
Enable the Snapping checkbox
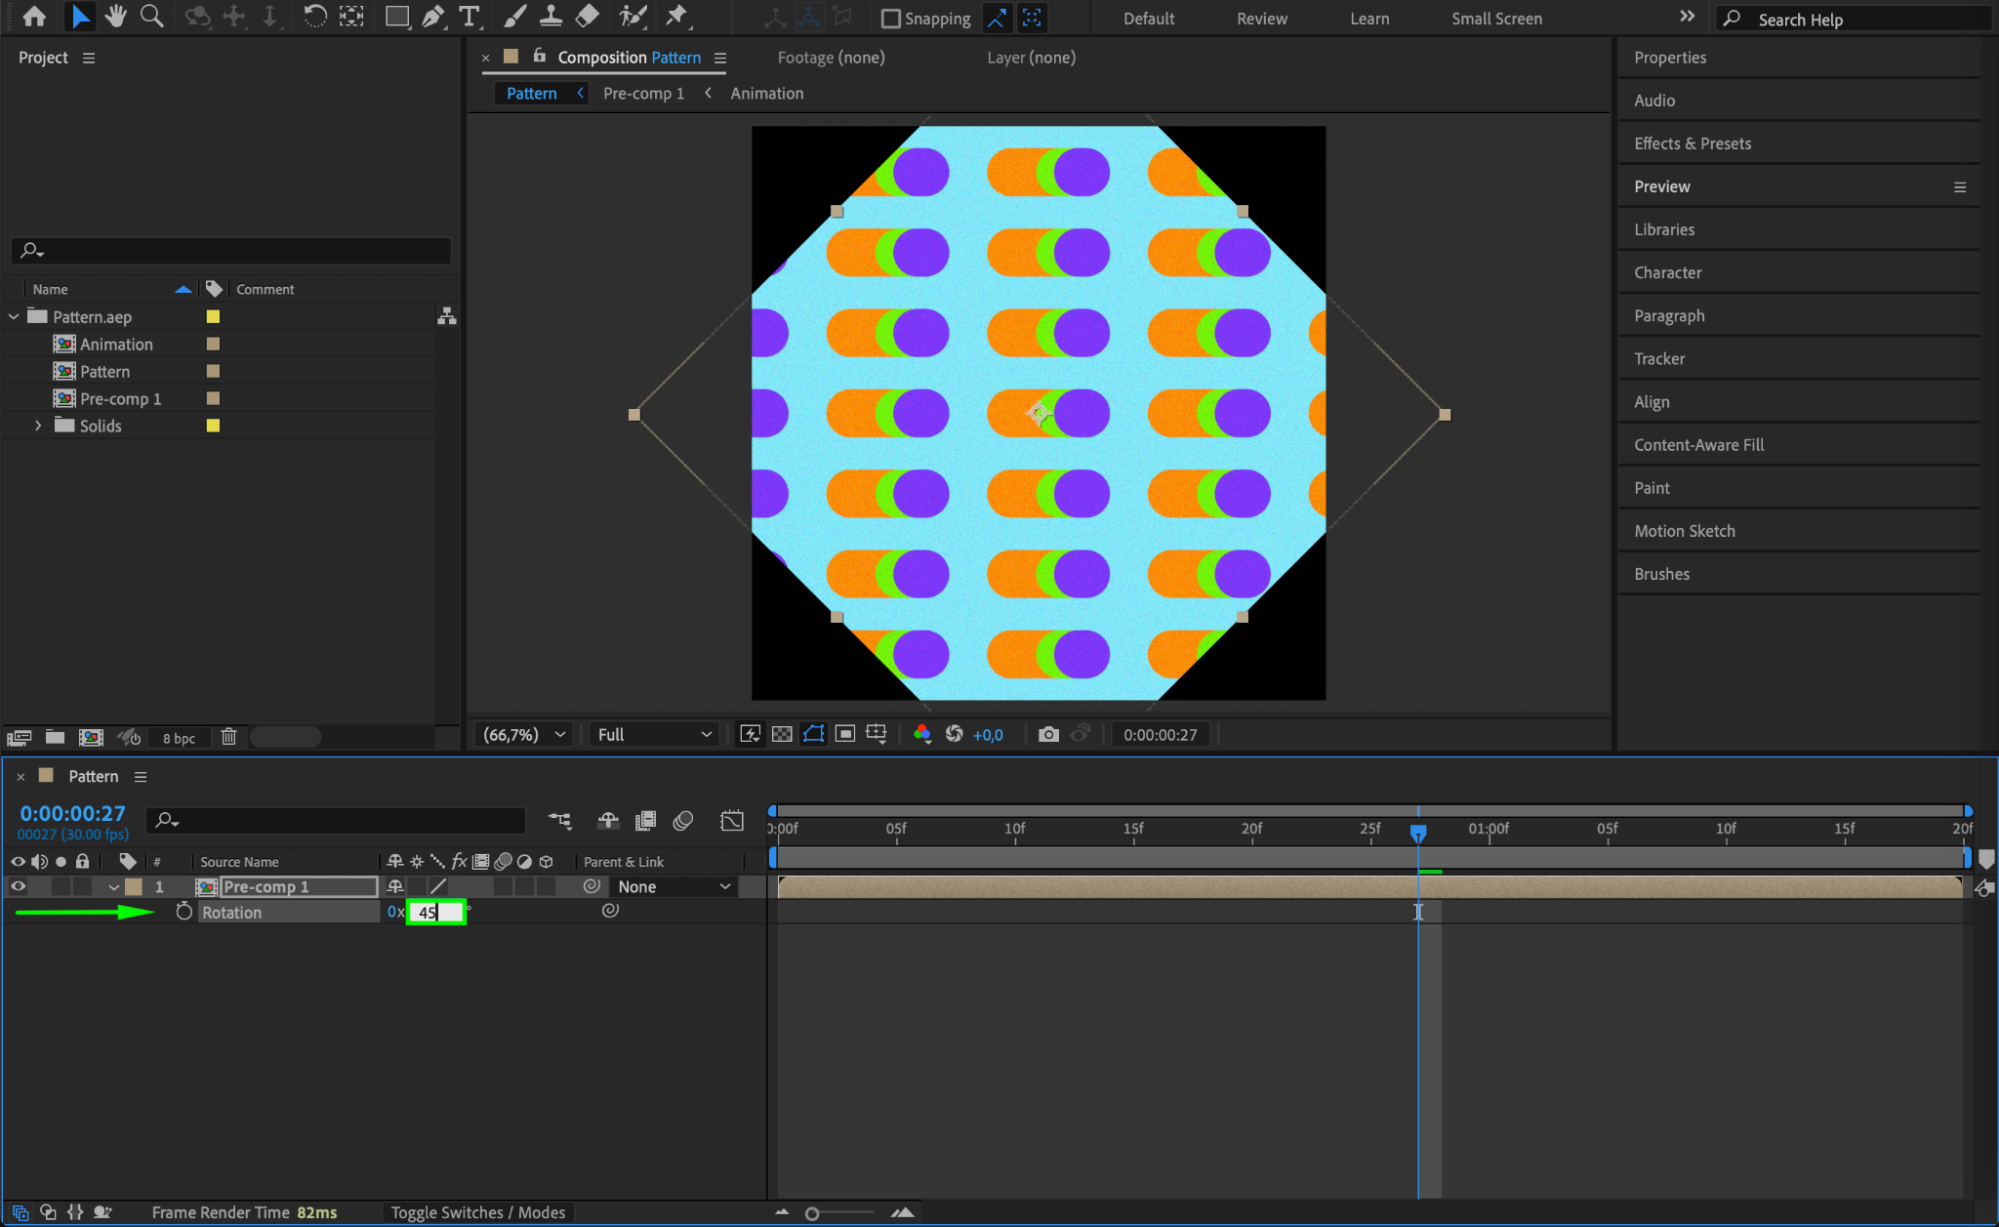tap(890, 18)
